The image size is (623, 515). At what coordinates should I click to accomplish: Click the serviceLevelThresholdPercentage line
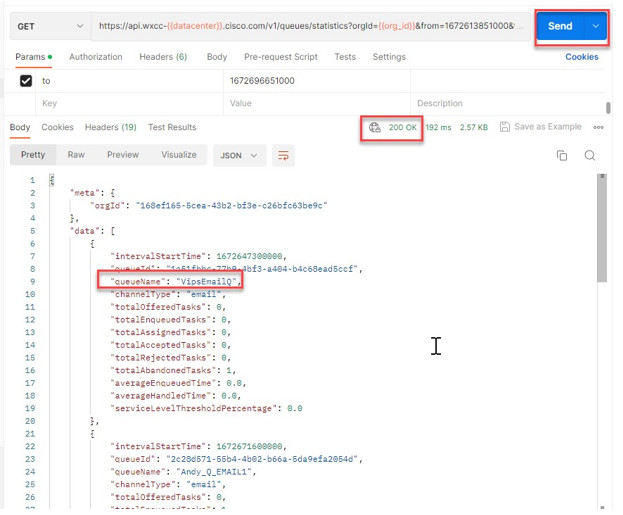(x=206, y=409)
